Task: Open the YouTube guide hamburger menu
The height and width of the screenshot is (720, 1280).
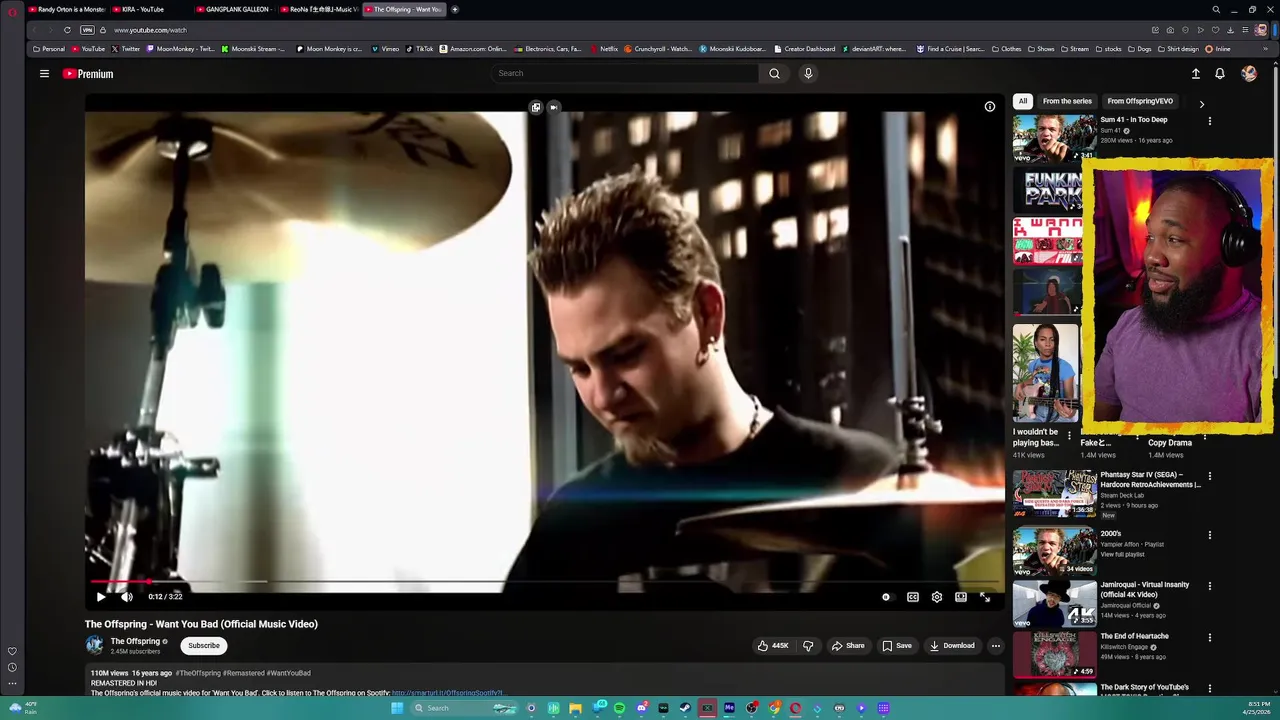Action: point(44,73)
